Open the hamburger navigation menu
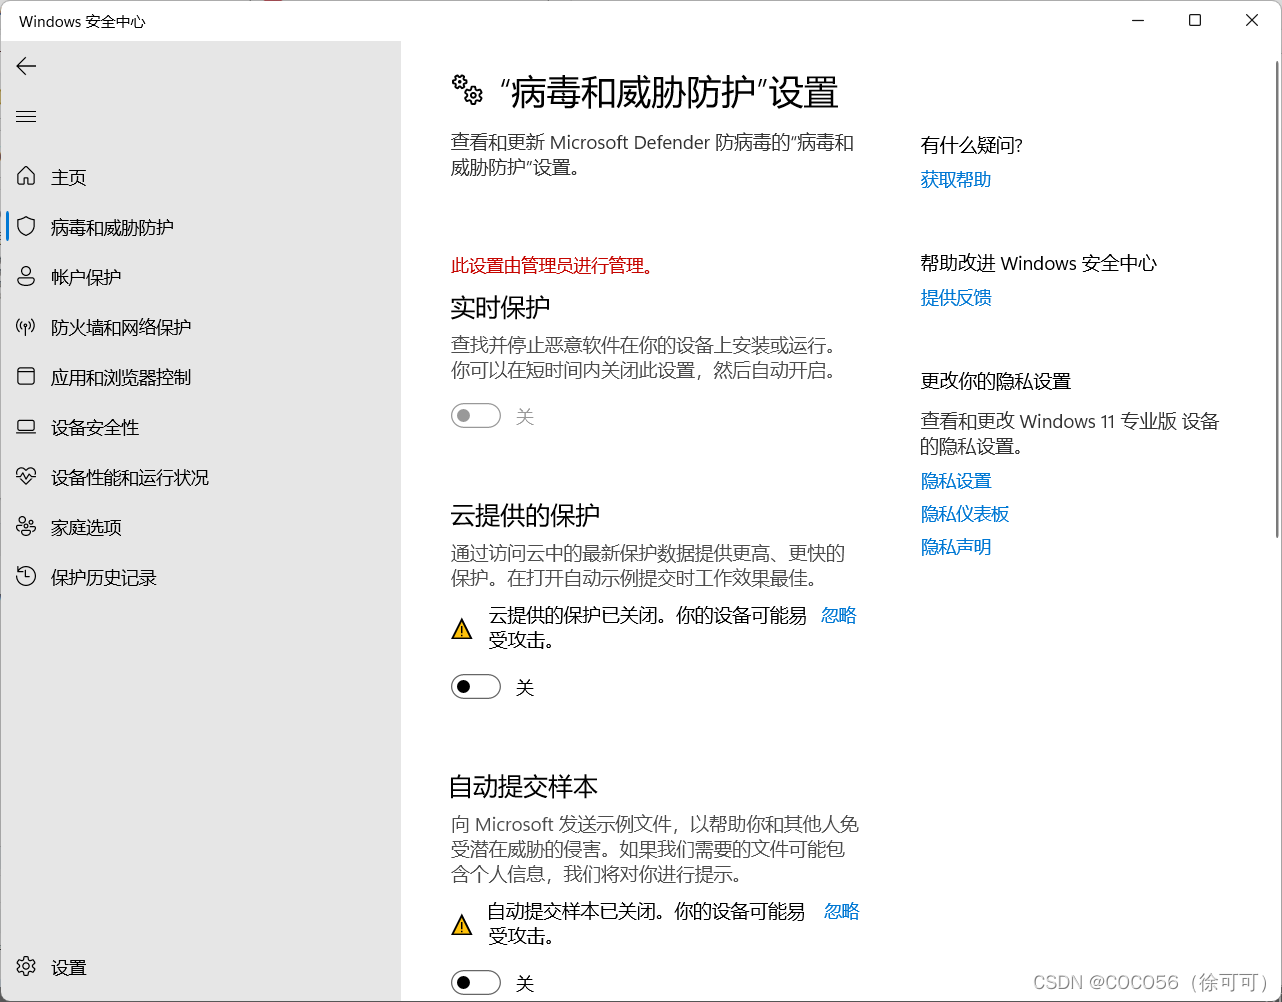 [x=26, y=117]
